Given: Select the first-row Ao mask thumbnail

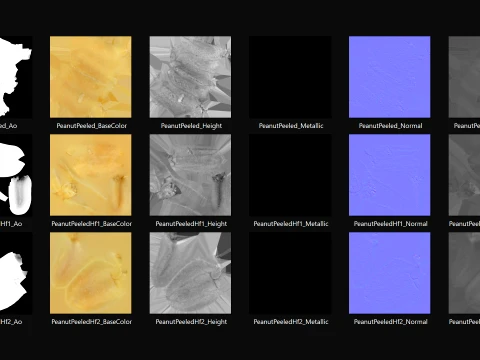Looking at the screenshot, I should tap(16, 77).
